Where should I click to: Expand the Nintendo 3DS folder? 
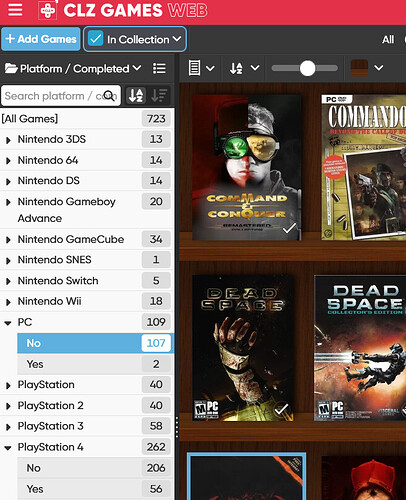coord(8,140)
